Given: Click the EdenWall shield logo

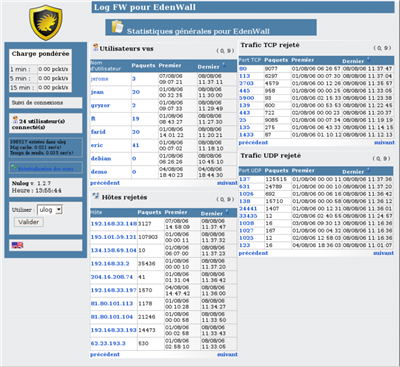Looking at the screenshot, I should coord(46,22).
